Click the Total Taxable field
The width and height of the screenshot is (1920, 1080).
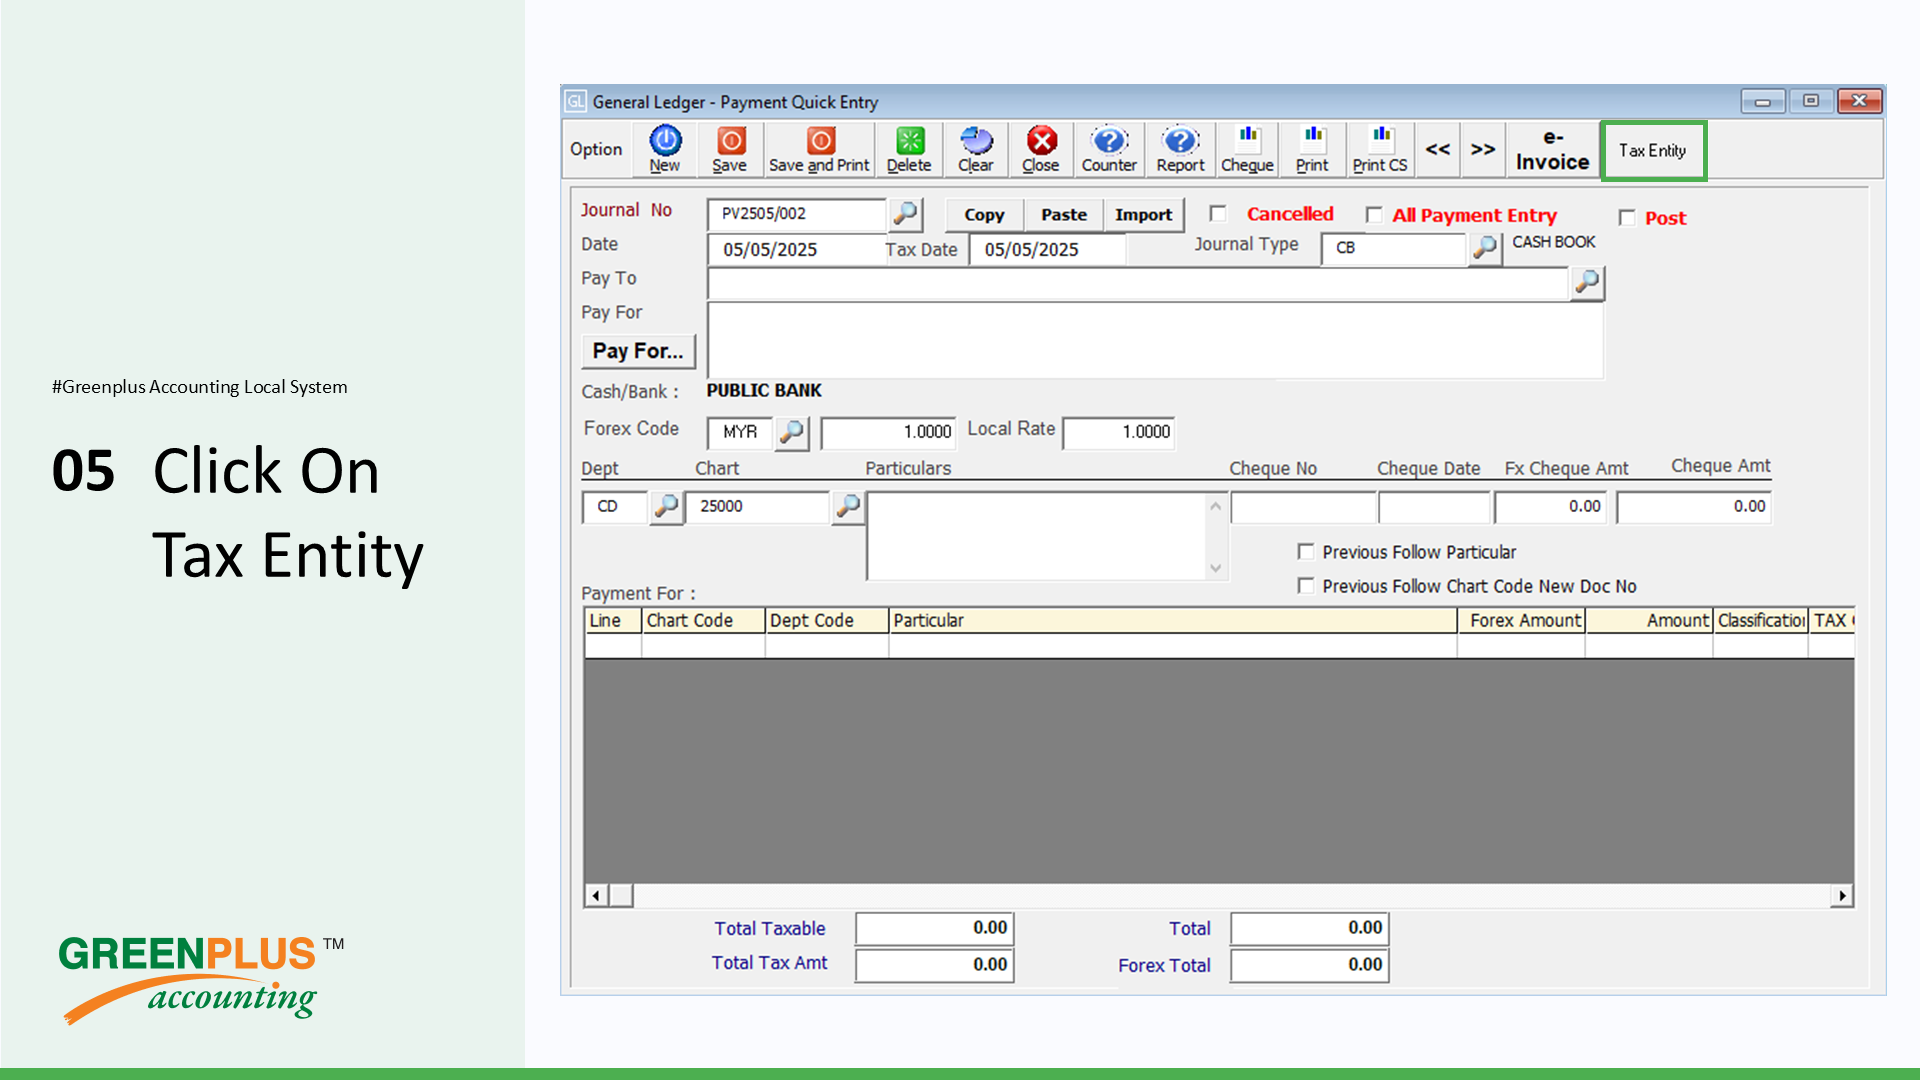tap(935, 929)
